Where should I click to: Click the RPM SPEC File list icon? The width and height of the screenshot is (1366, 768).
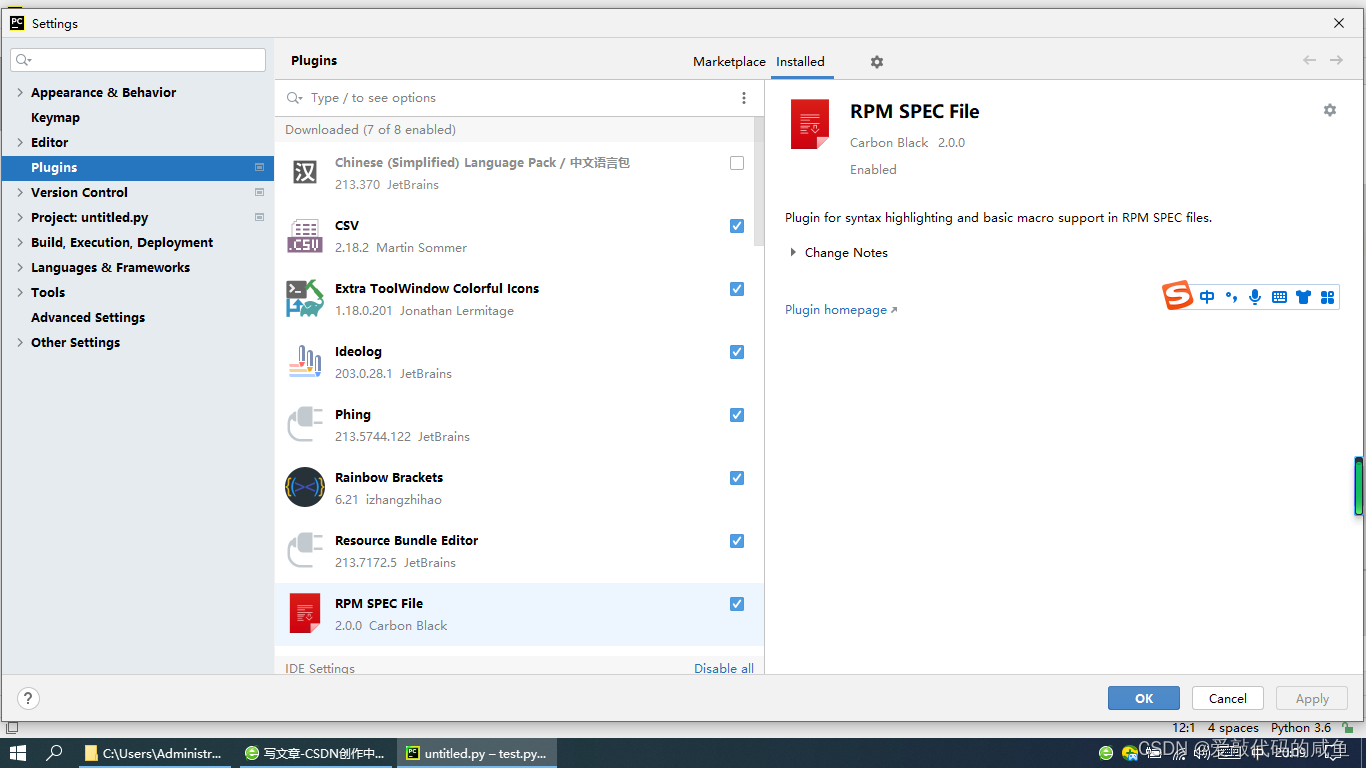point(305,613)
